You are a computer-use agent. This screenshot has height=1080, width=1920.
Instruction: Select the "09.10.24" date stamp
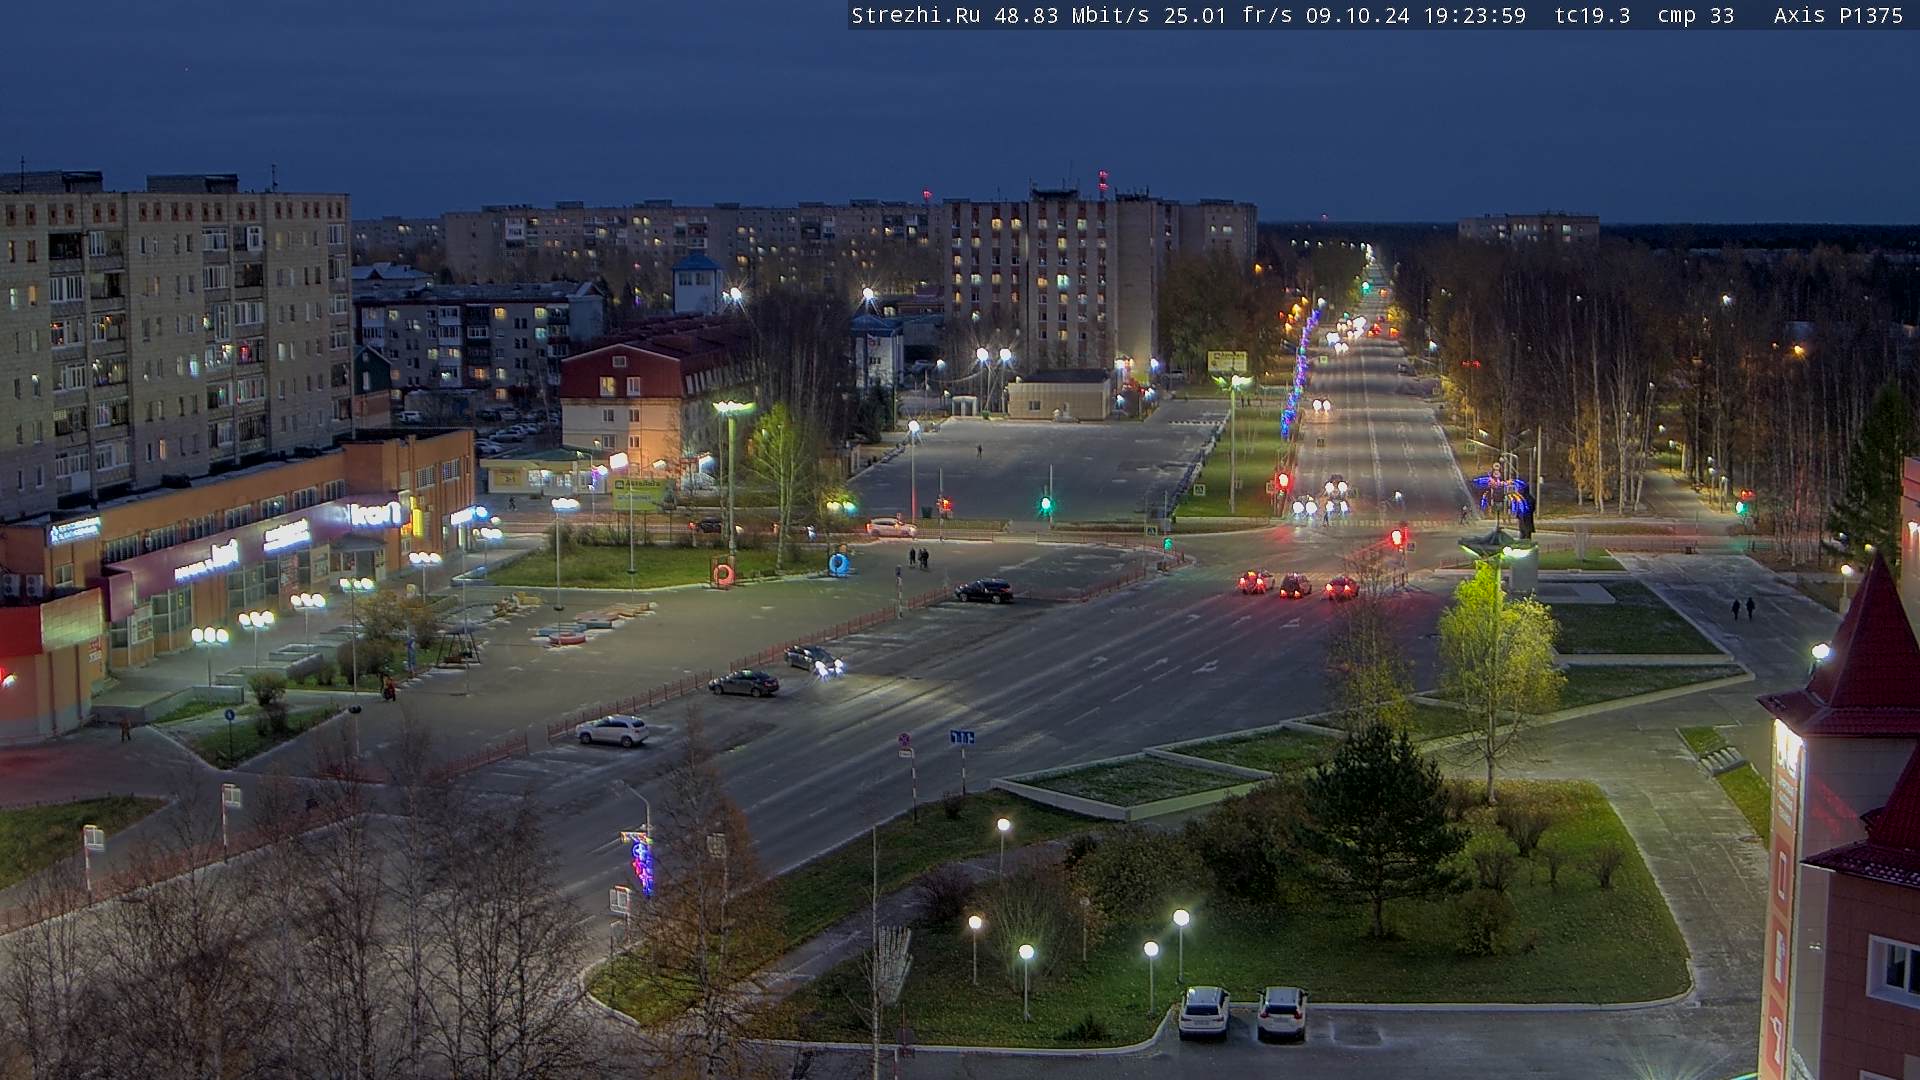point(1358,15)
